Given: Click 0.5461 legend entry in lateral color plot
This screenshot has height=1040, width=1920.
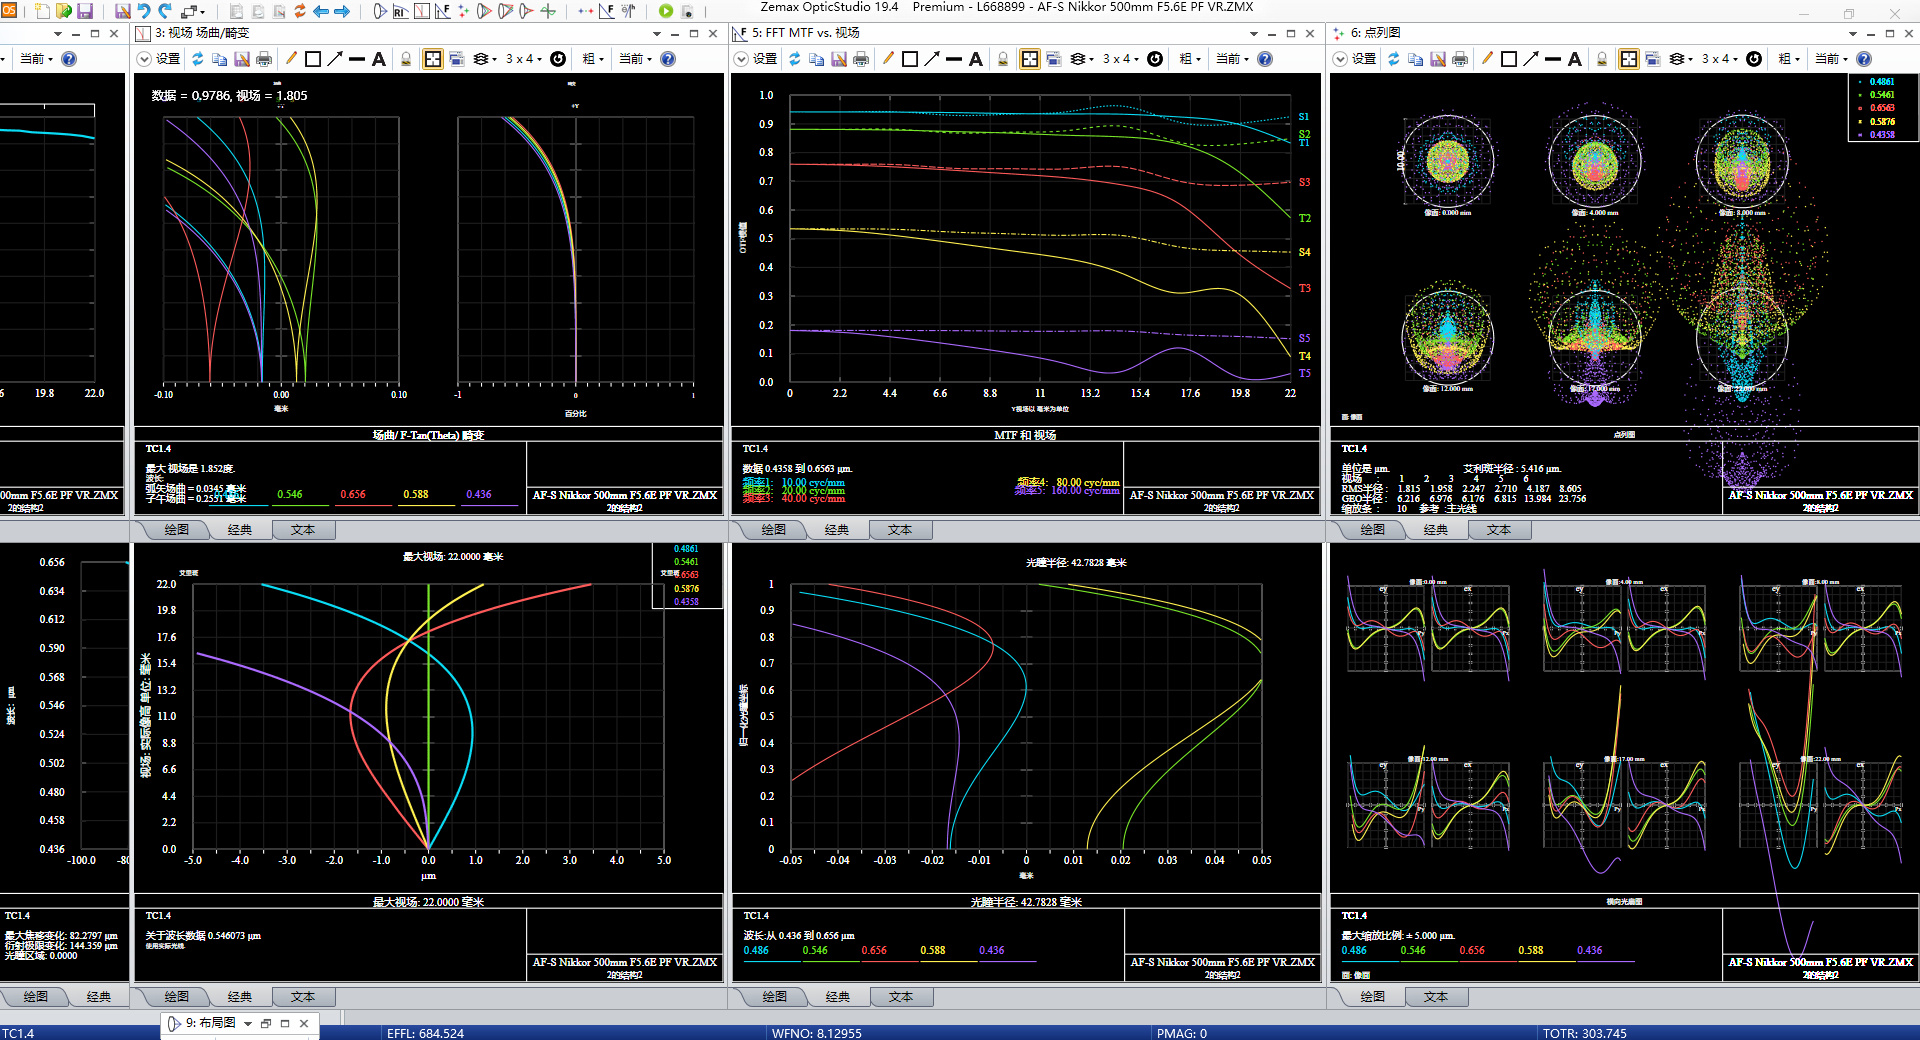Looking at the screenshot, I should coord(686,562).
